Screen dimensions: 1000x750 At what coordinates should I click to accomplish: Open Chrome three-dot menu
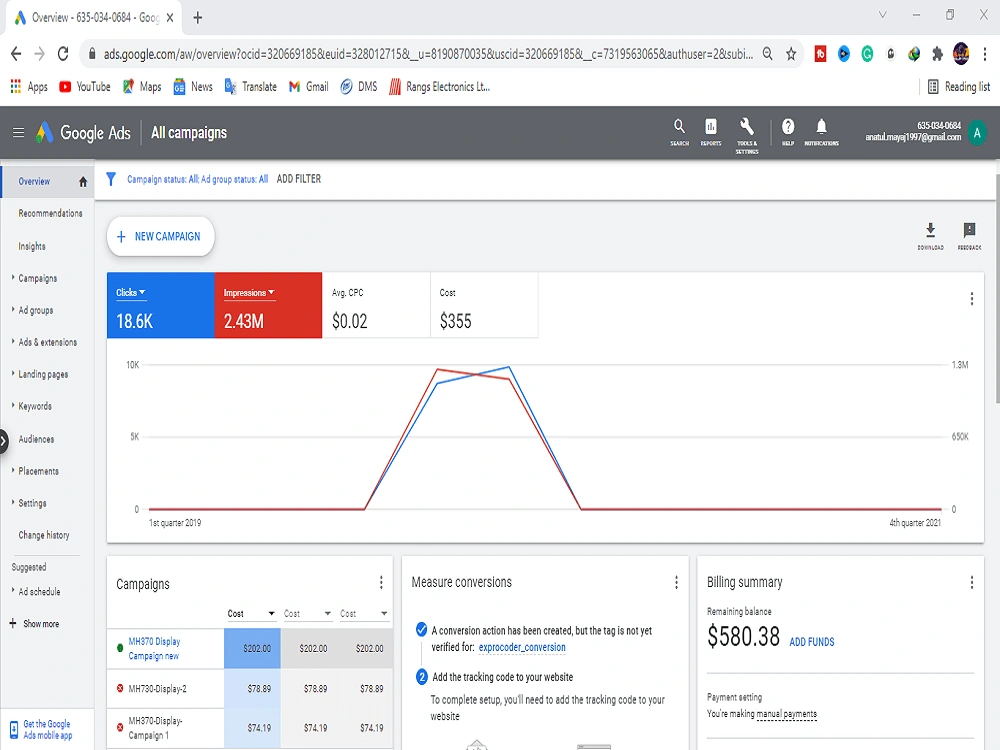click(985, 54)
